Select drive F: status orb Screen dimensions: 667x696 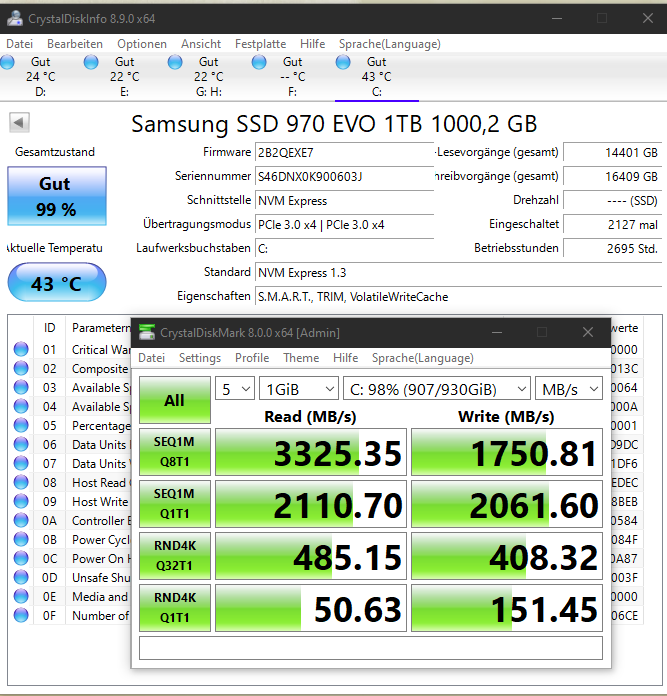pos(259,62)
